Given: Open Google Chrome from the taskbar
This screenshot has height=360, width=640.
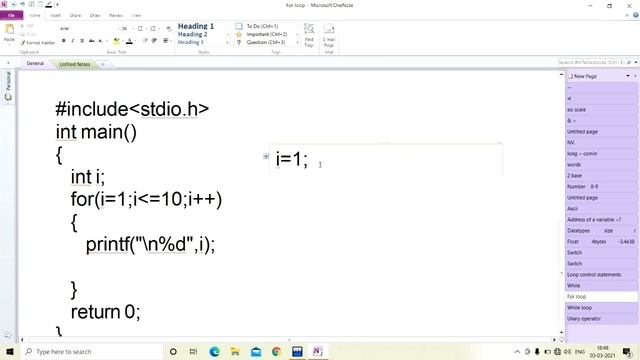Looking at the screenshot, I should (276, 351).
